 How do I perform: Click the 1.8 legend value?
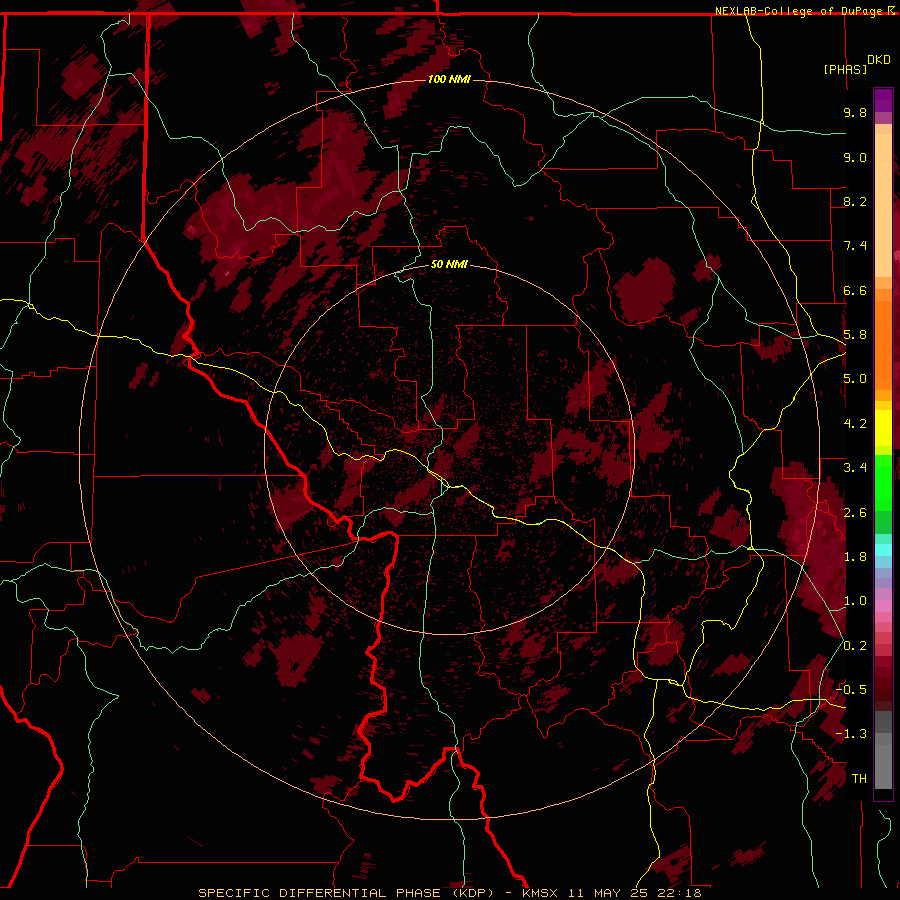tap(855, 557)
